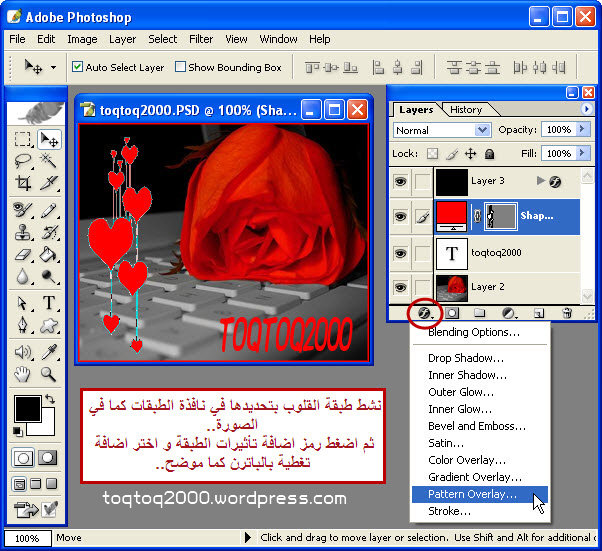Select the Move tool in toolbox
The height and width of the screenshot is (551, 602).
(x=49, y=139)
